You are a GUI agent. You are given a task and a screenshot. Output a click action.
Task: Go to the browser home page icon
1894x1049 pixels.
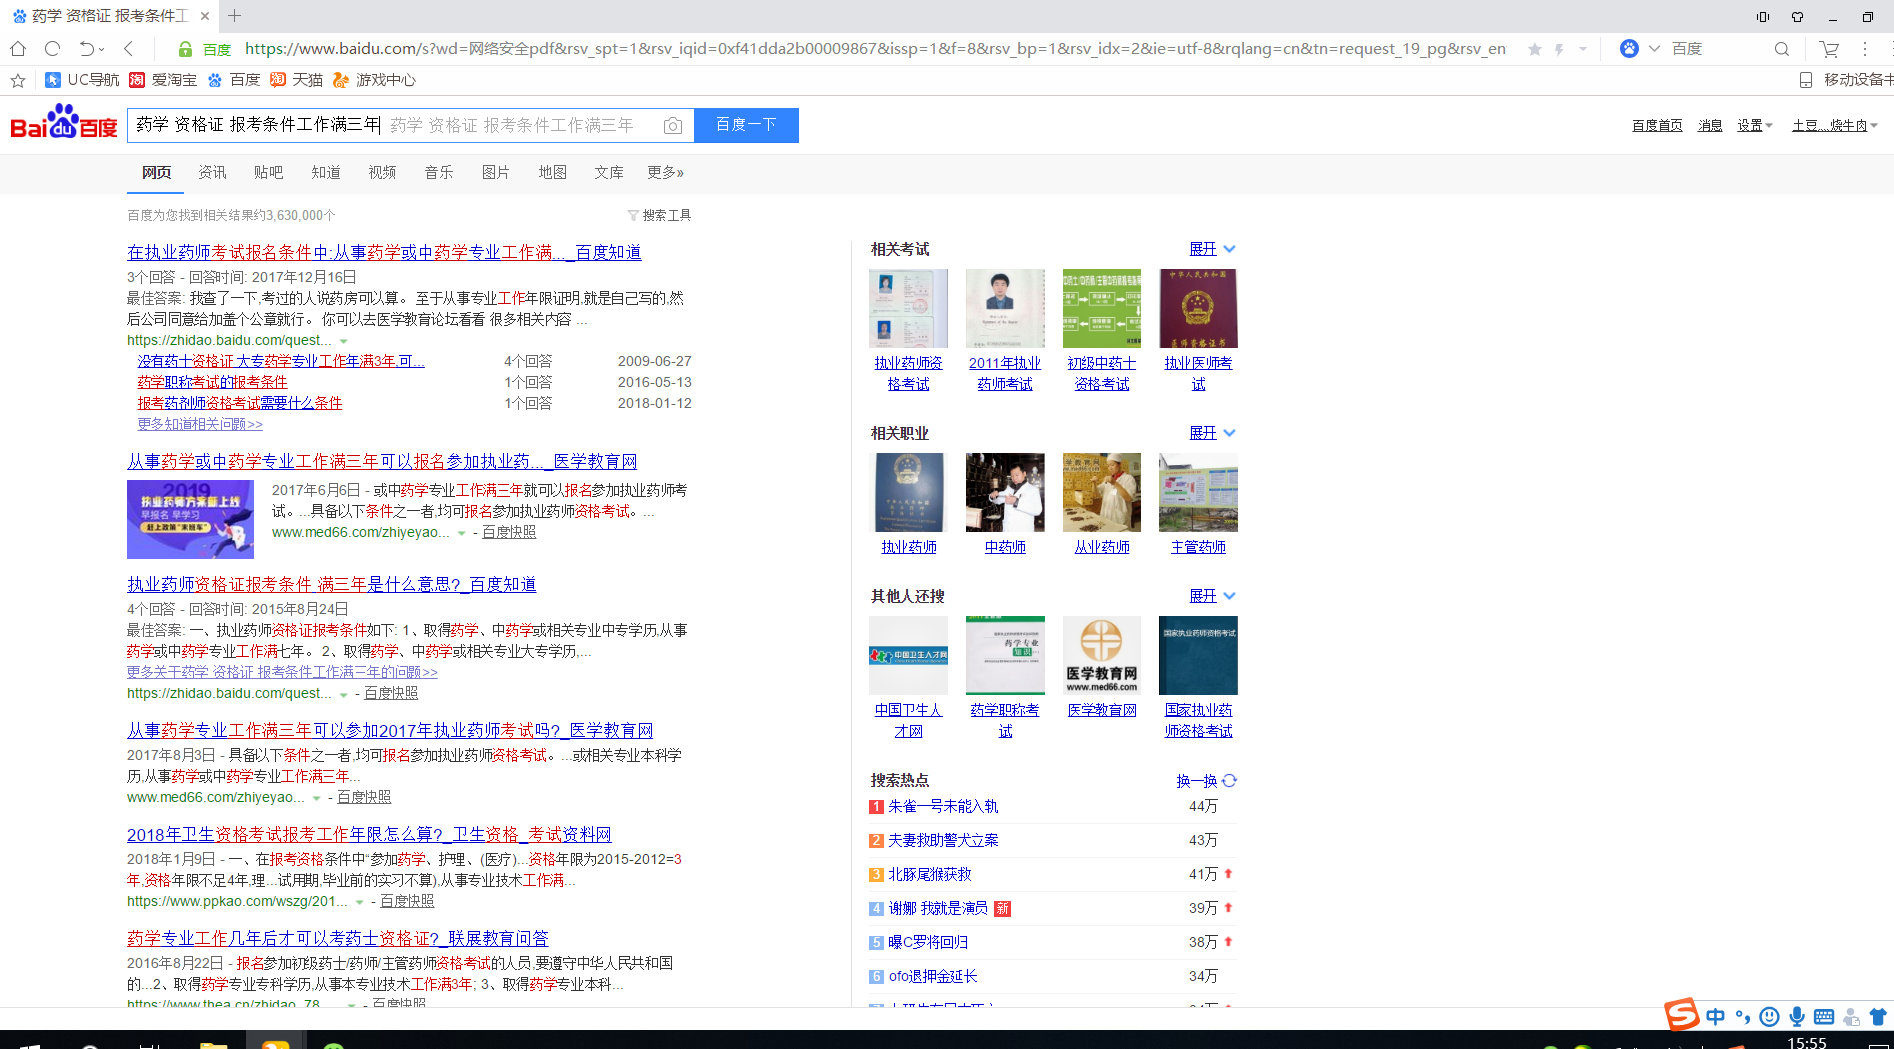(18, 49)
